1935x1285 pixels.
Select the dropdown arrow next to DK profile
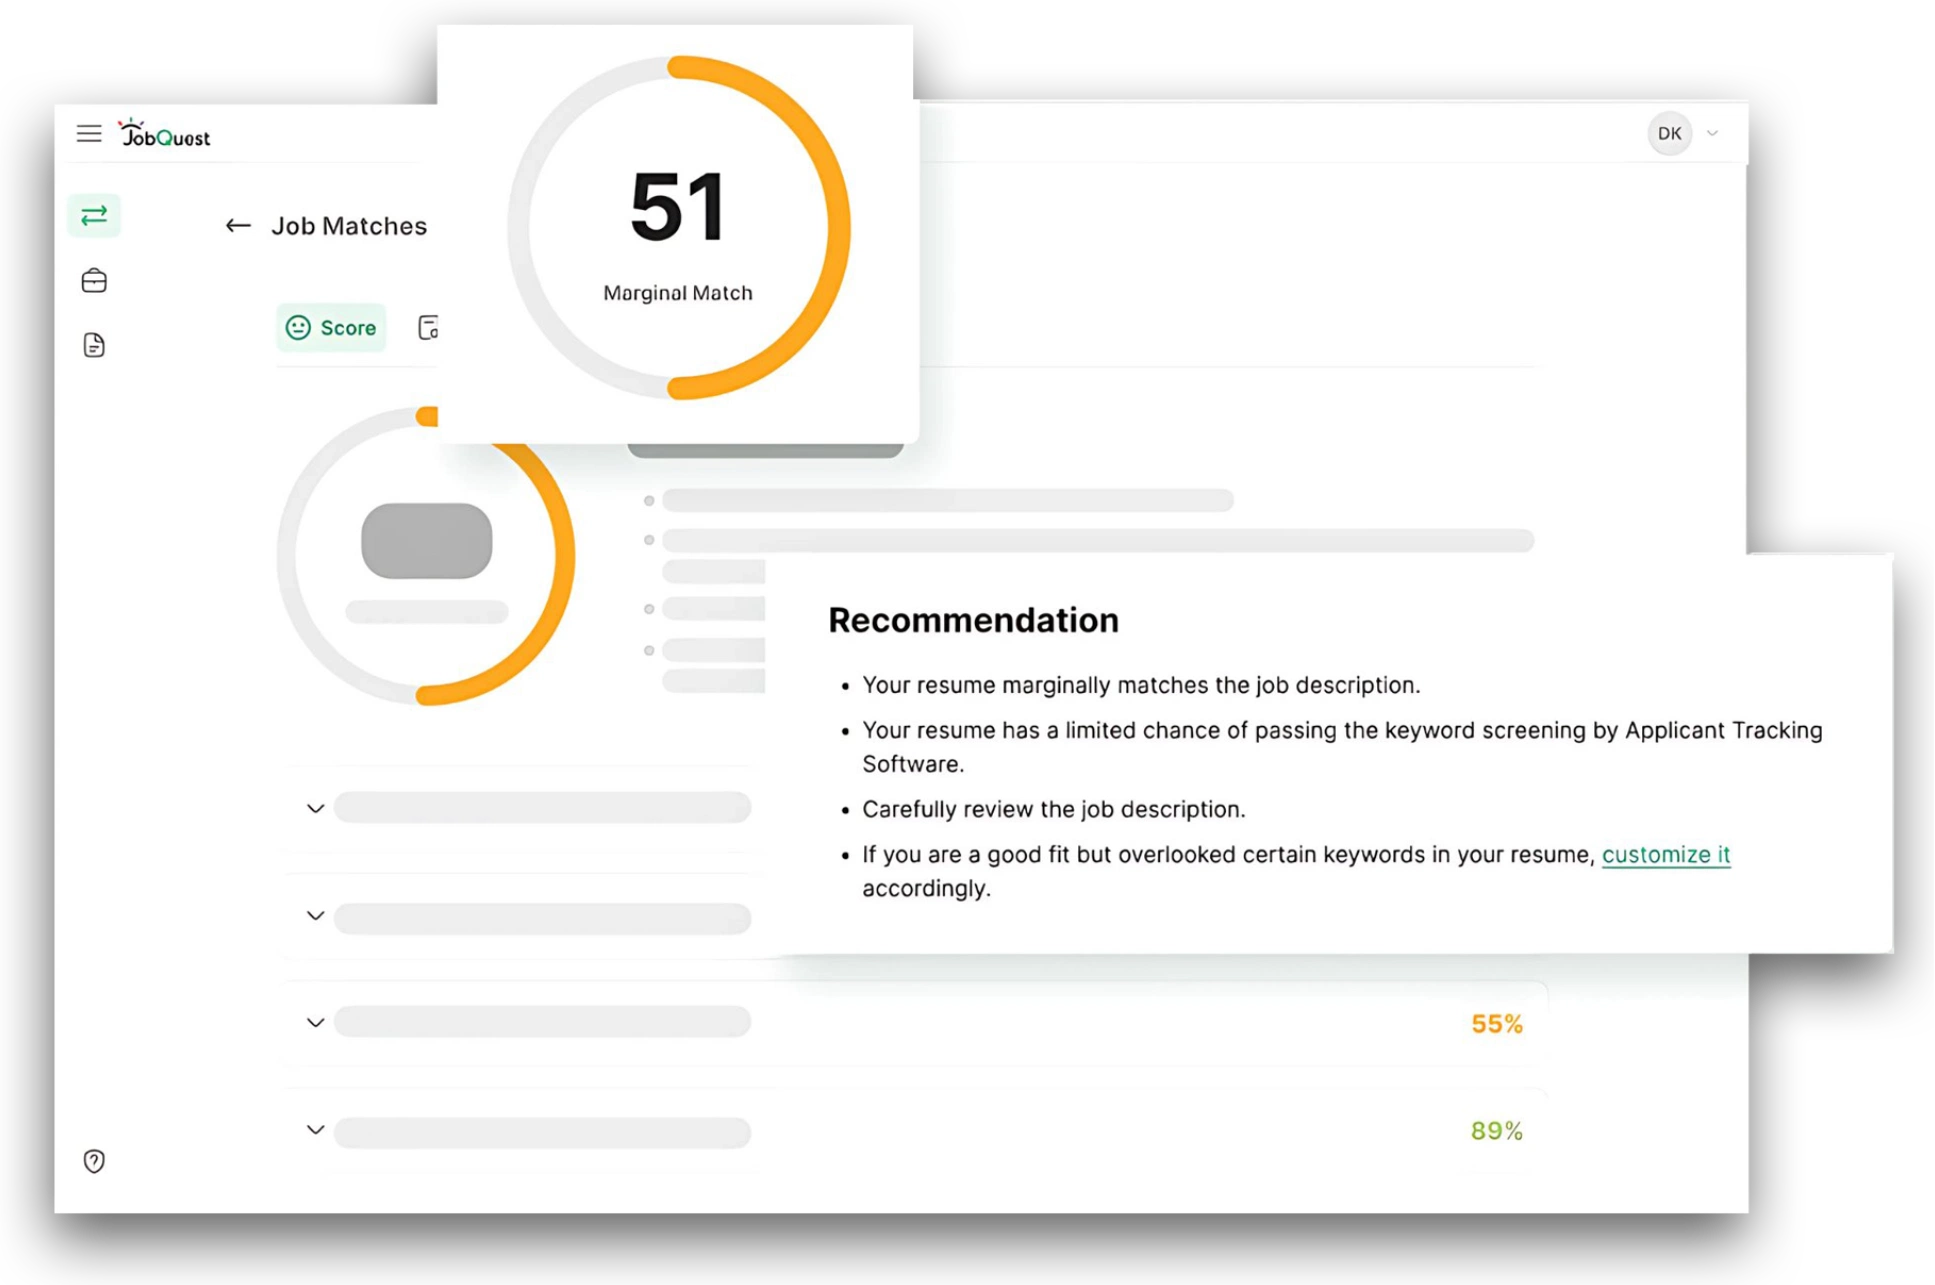point(1711,133)
